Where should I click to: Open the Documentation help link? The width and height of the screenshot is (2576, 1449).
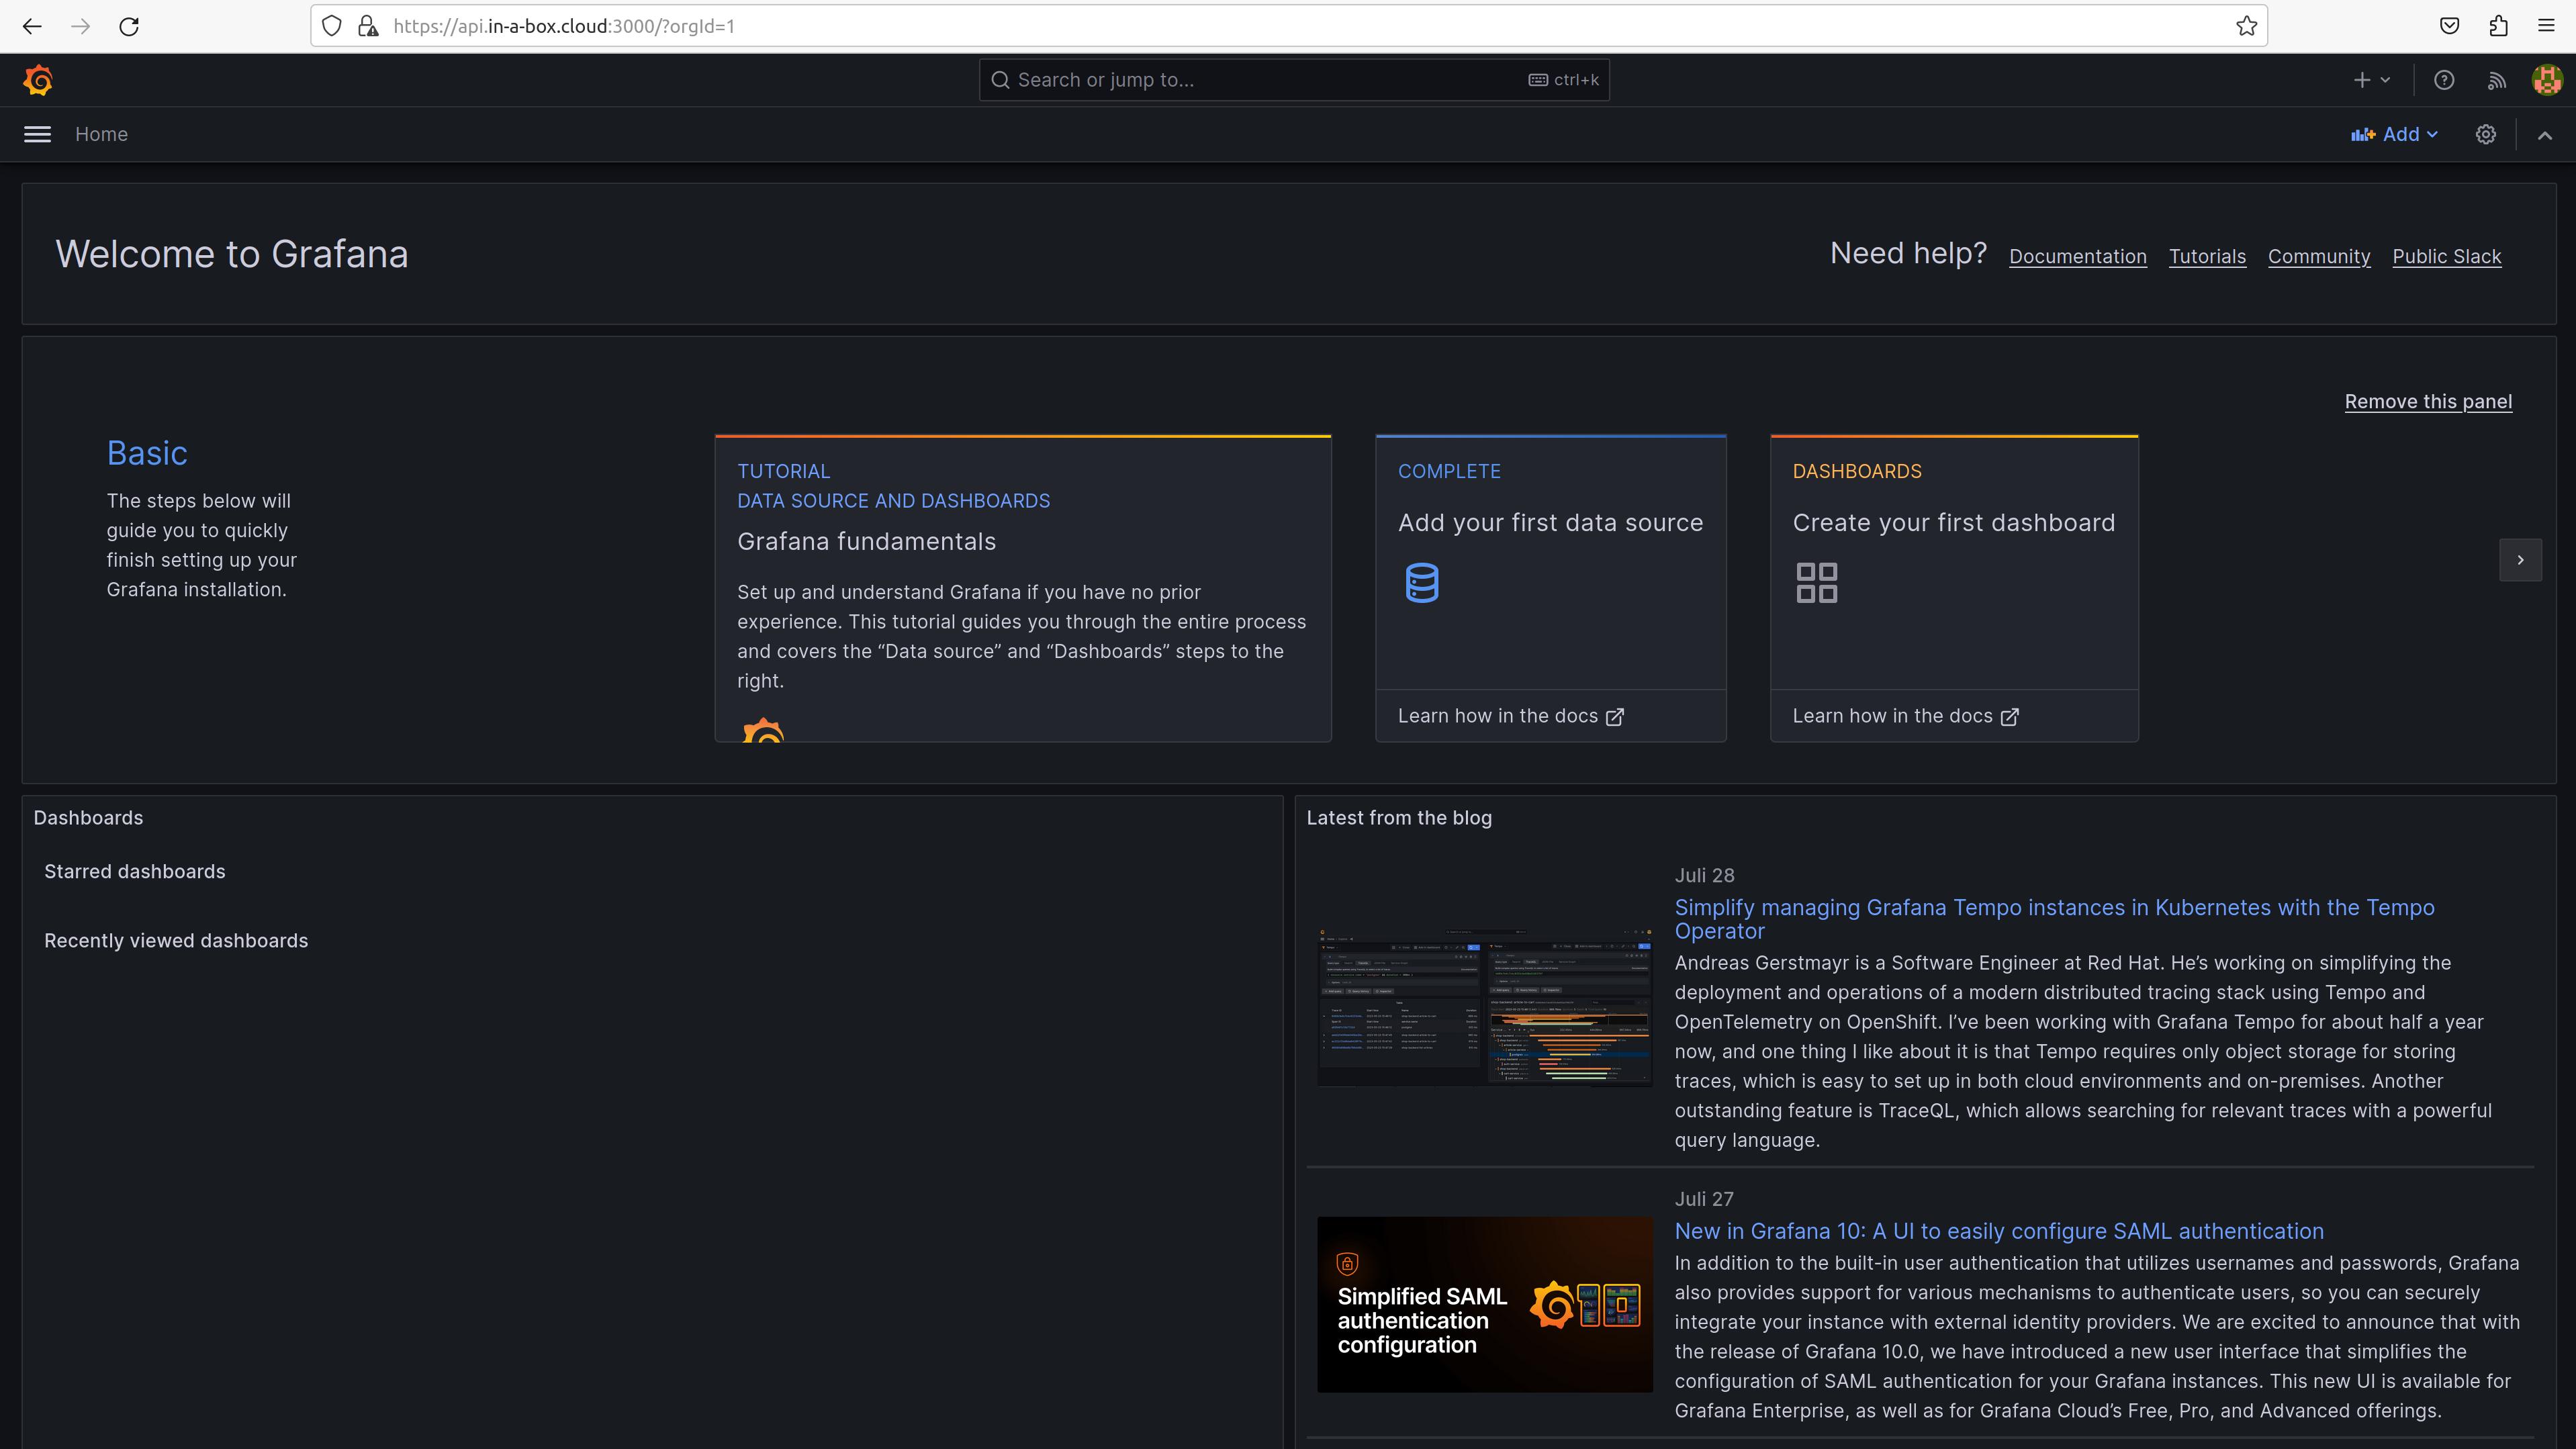(2077, 256)
